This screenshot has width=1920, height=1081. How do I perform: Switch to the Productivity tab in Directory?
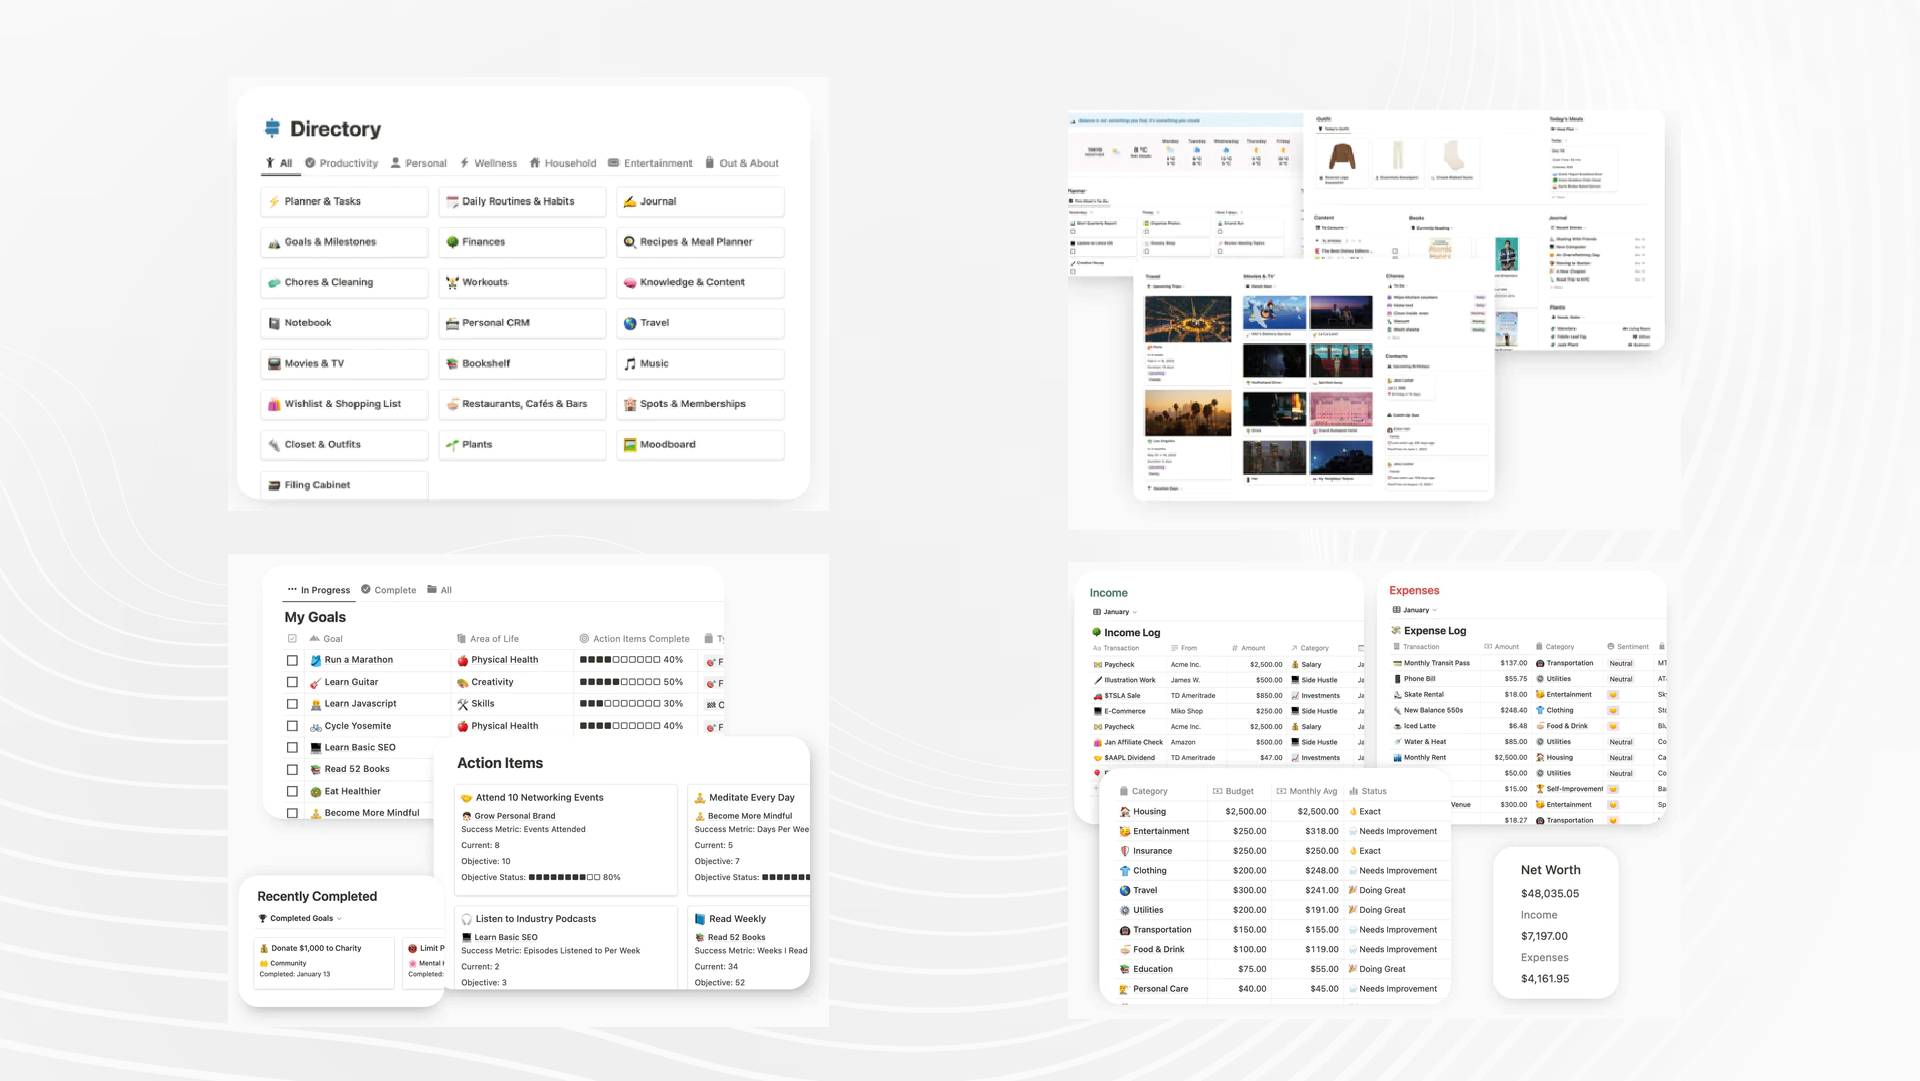pos(341,163)
